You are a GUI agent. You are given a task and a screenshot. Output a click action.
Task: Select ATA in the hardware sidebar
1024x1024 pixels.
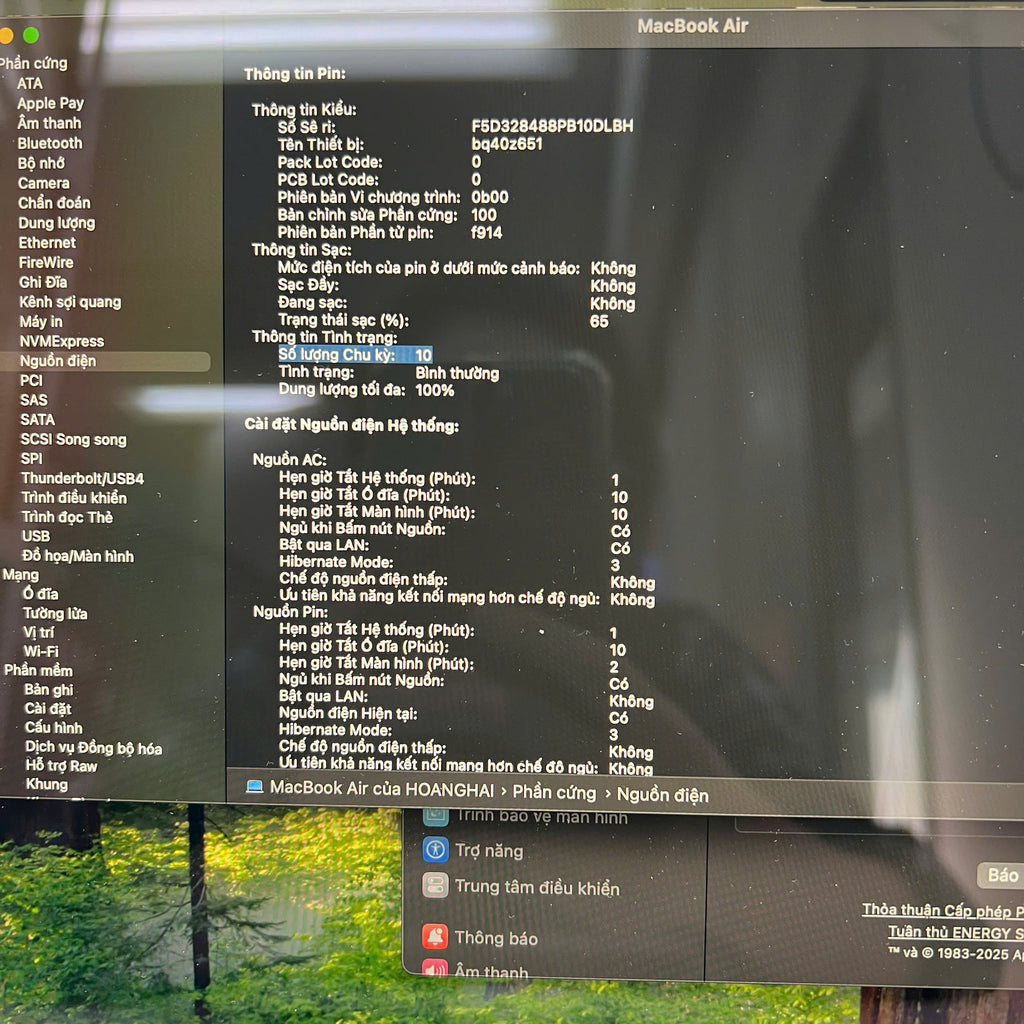30,84
